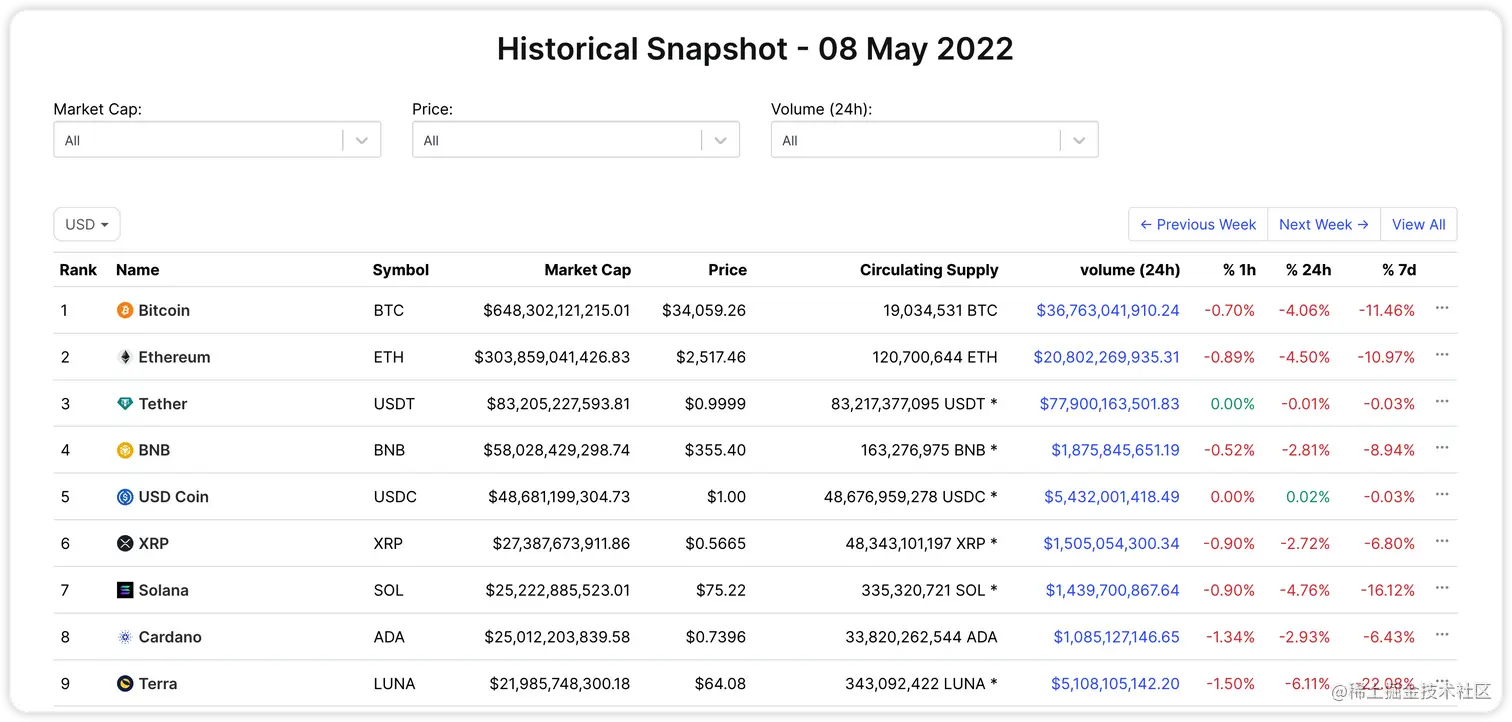The width and height of the screenshot is (1512, 722).
Task: Click the Cardano logo icon
Action: (x=125, y=637)
